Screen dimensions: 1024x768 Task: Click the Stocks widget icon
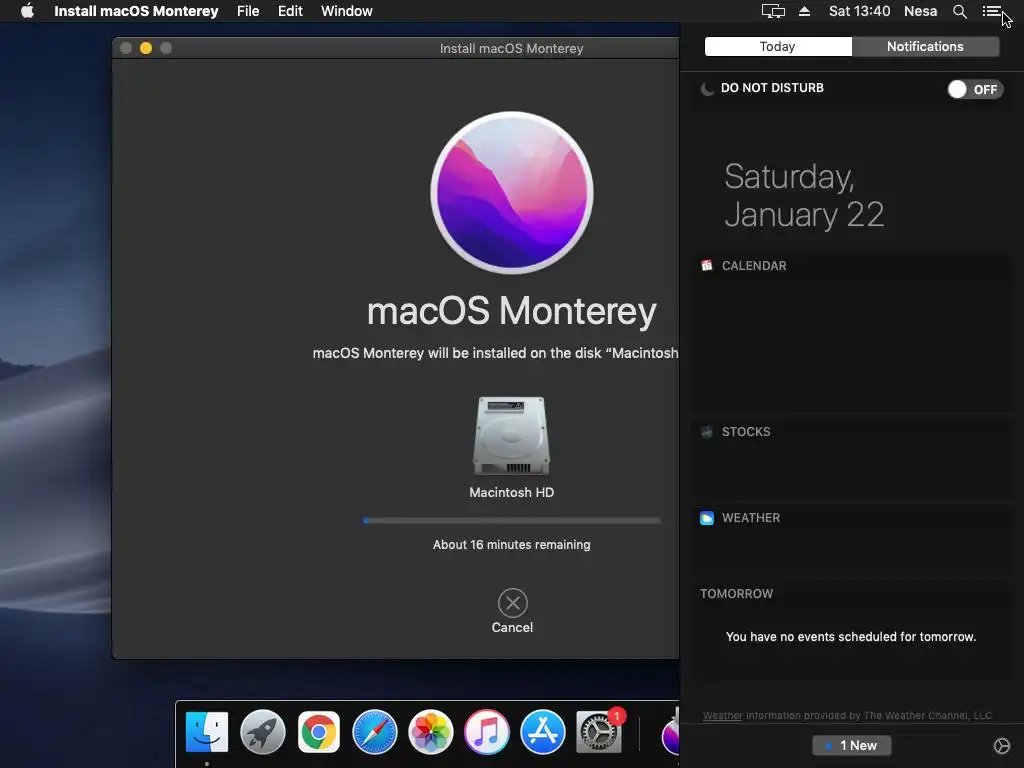707,432
